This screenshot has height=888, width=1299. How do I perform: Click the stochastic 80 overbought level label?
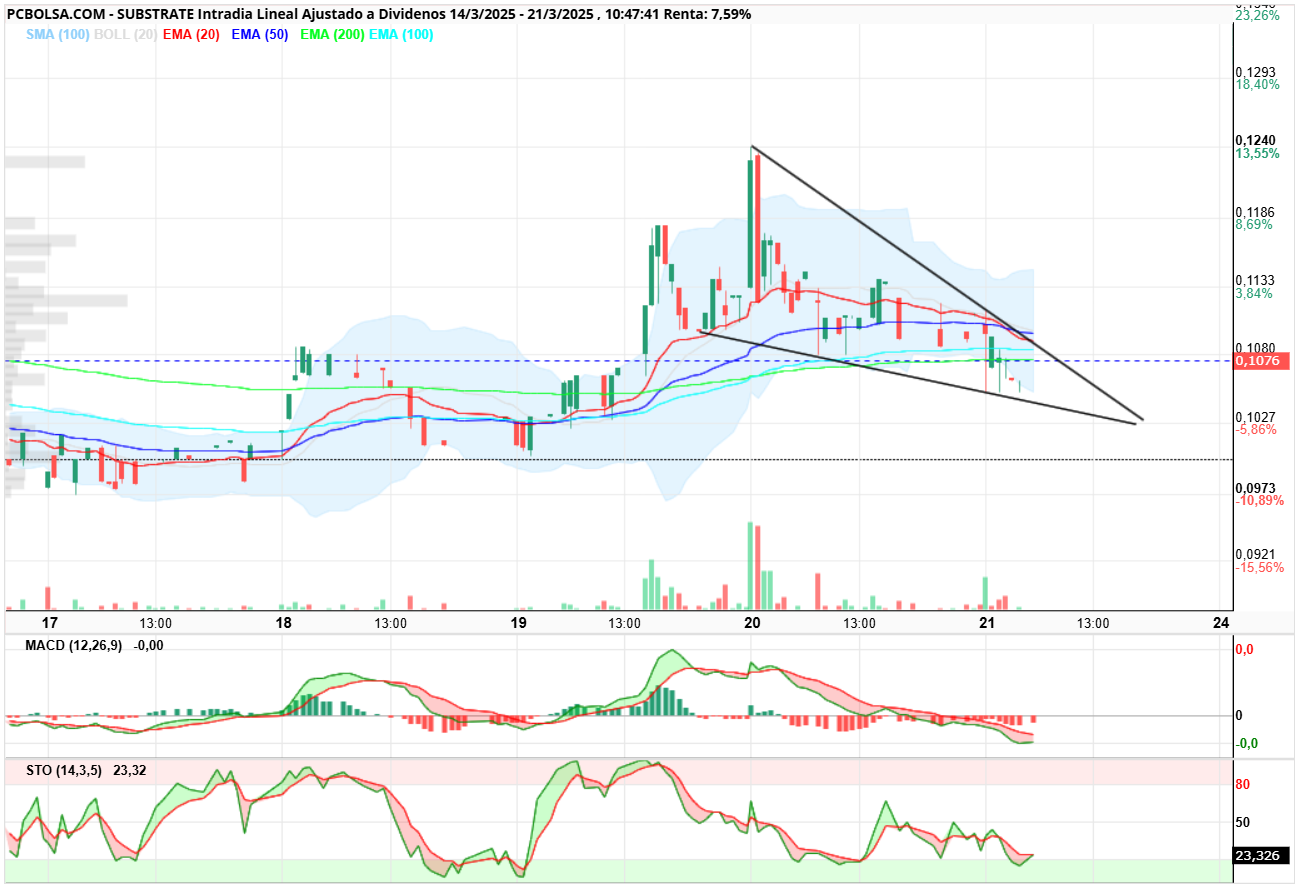point(1243,785)
